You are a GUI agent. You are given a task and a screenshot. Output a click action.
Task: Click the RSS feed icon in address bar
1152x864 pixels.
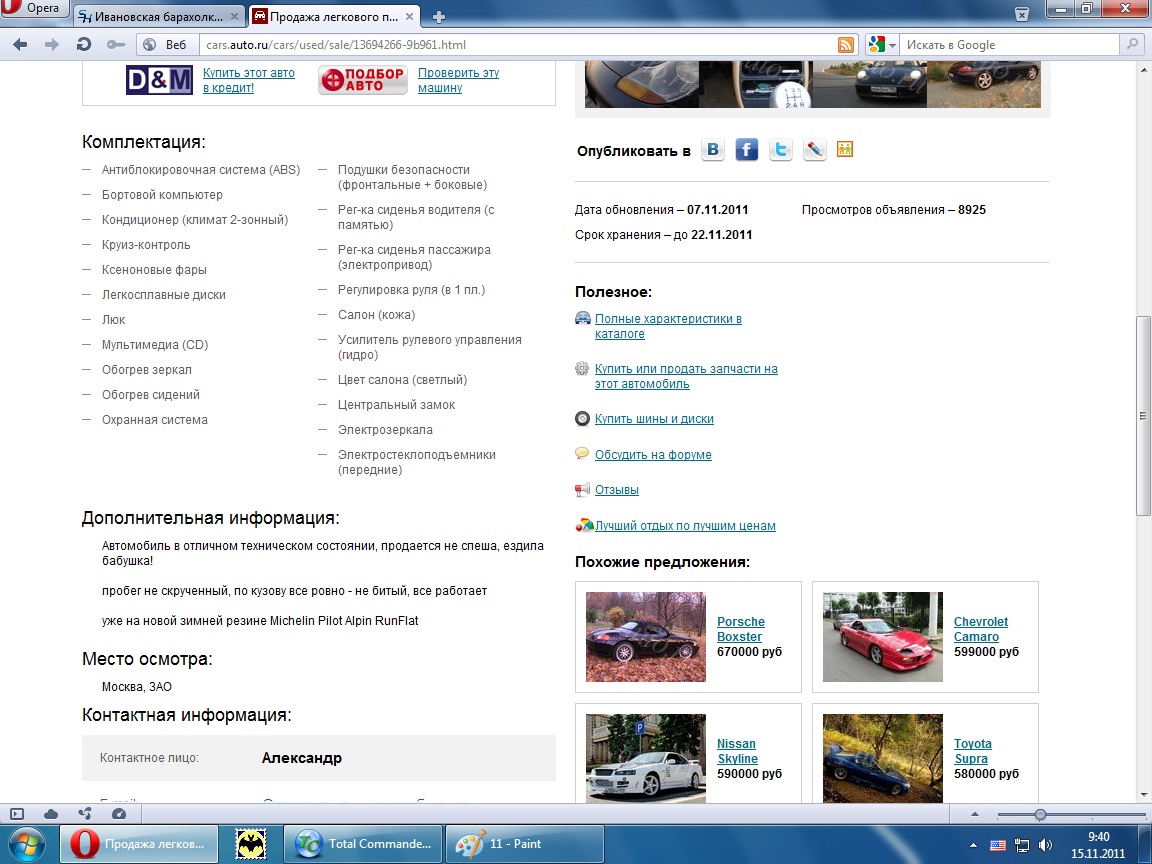846,45
